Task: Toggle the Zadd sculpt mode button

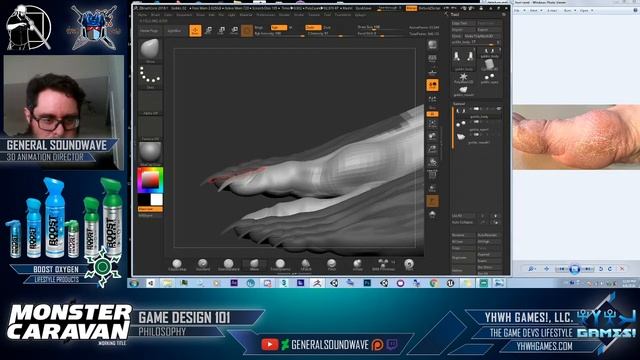Action: click(x=313, y=27)
